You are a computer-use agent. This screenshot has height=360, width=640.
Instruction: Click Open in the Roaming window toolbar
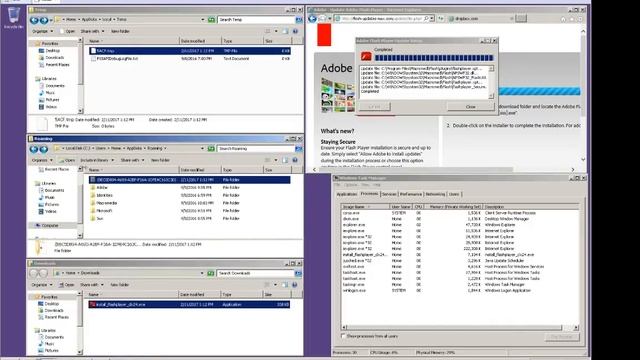tap(67, 160)
